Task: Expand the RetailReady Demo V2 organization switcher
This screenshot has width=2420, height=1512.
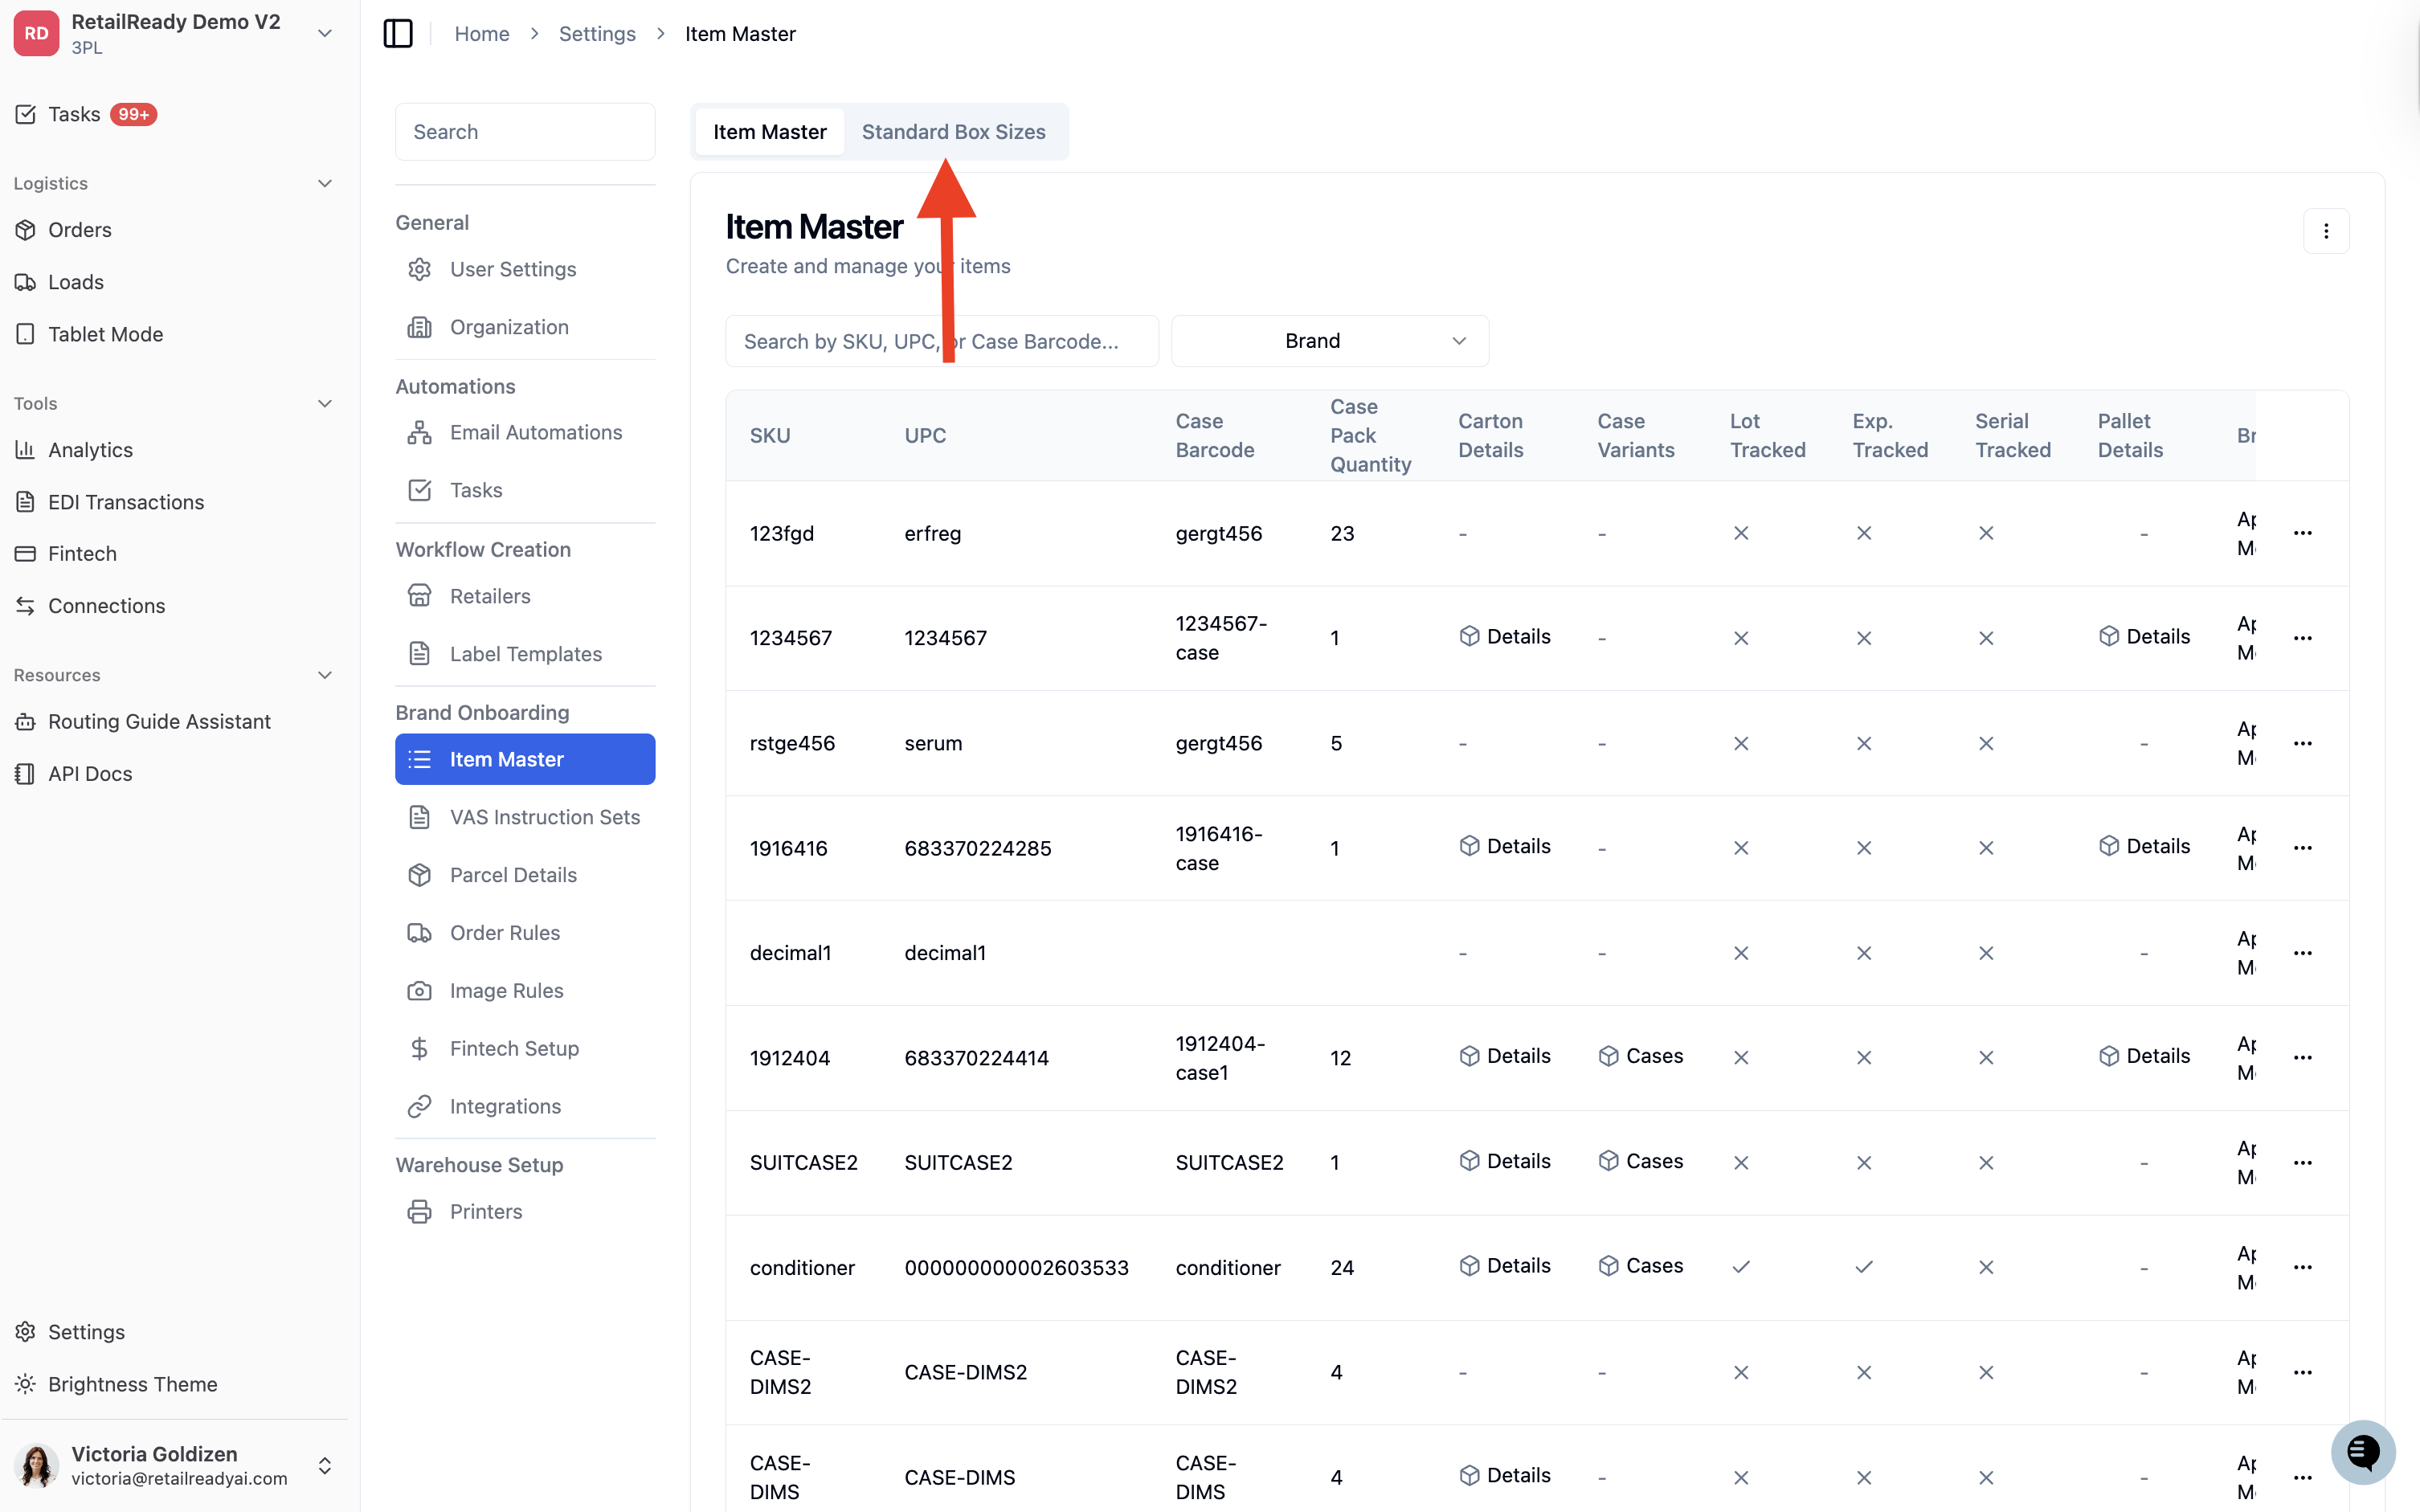Action: click(x=324, y=33)
